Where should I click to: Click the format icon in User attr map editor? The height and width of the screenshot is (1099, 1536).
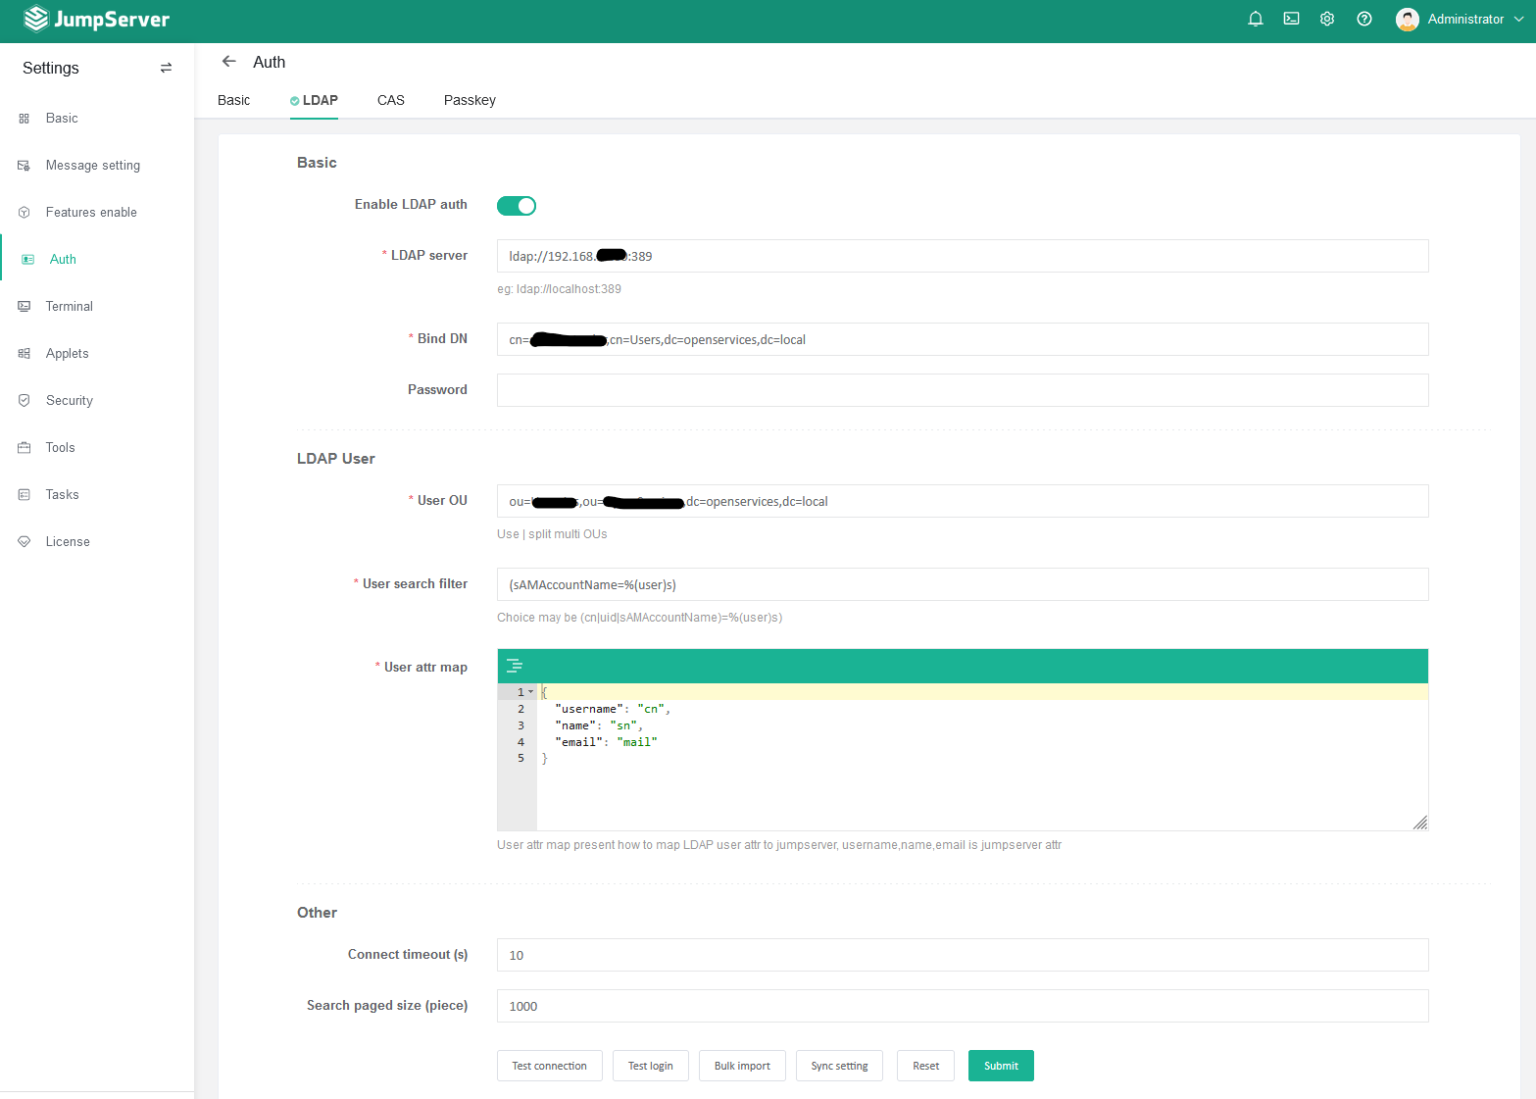pyautogui.click(x=514, y=666)
